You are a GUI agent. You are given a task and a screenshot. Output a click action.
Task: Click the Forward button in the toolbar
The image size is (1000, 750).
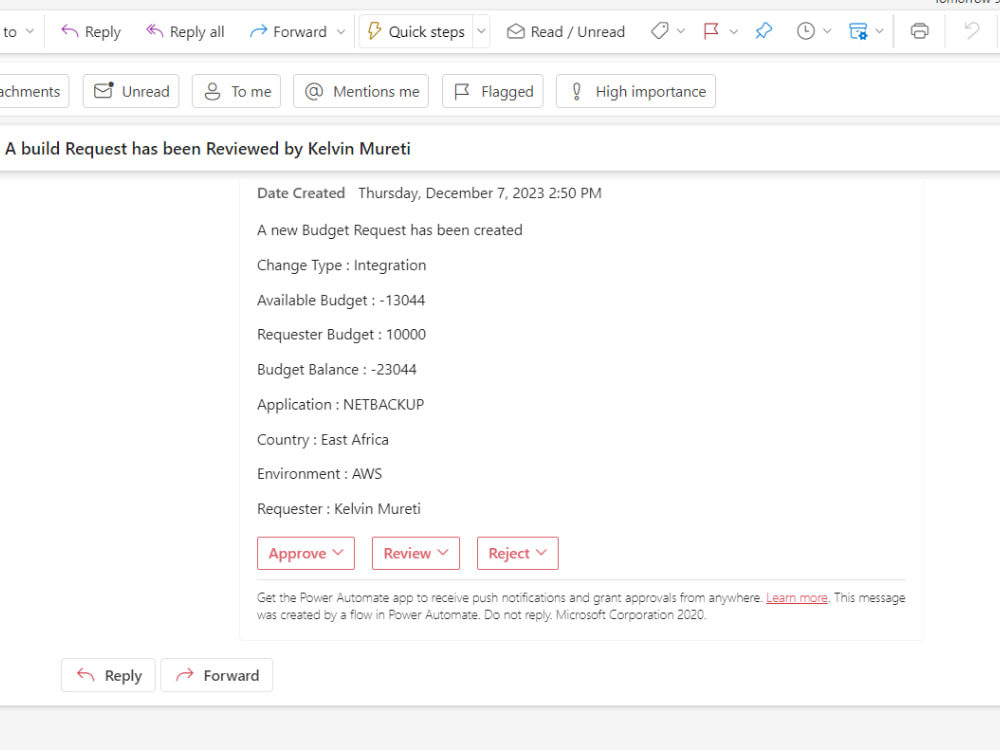point(288,32)
